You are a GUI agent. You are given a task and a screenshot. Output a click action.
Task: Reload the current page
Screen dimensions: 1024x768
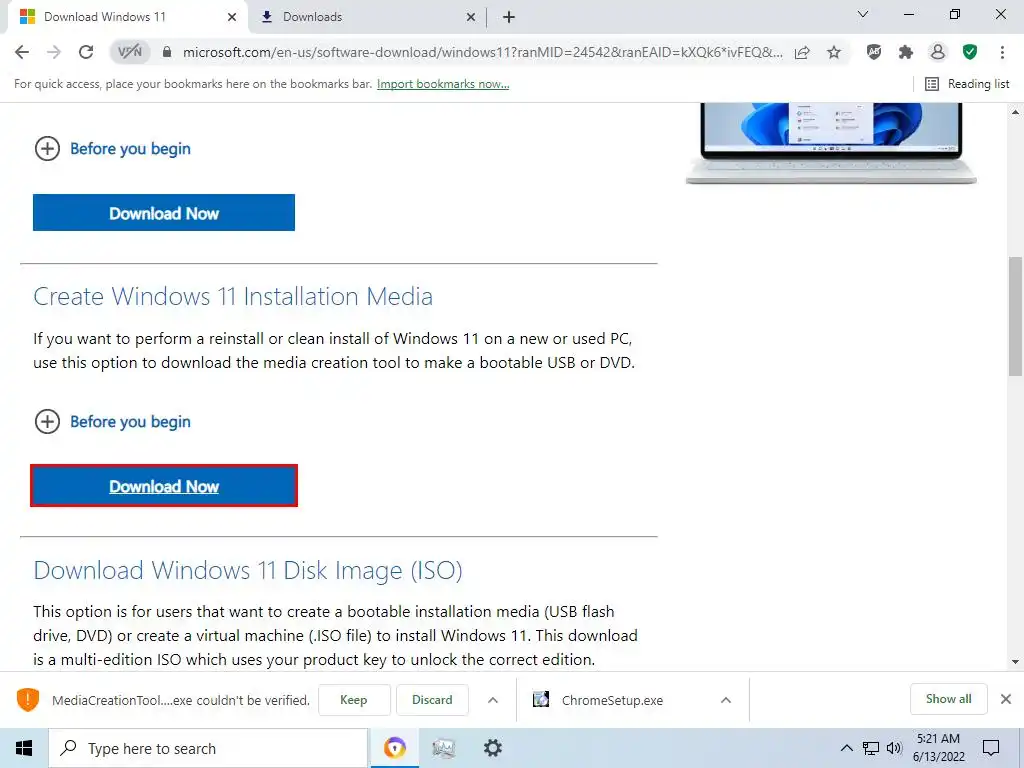tap(86, 52)
